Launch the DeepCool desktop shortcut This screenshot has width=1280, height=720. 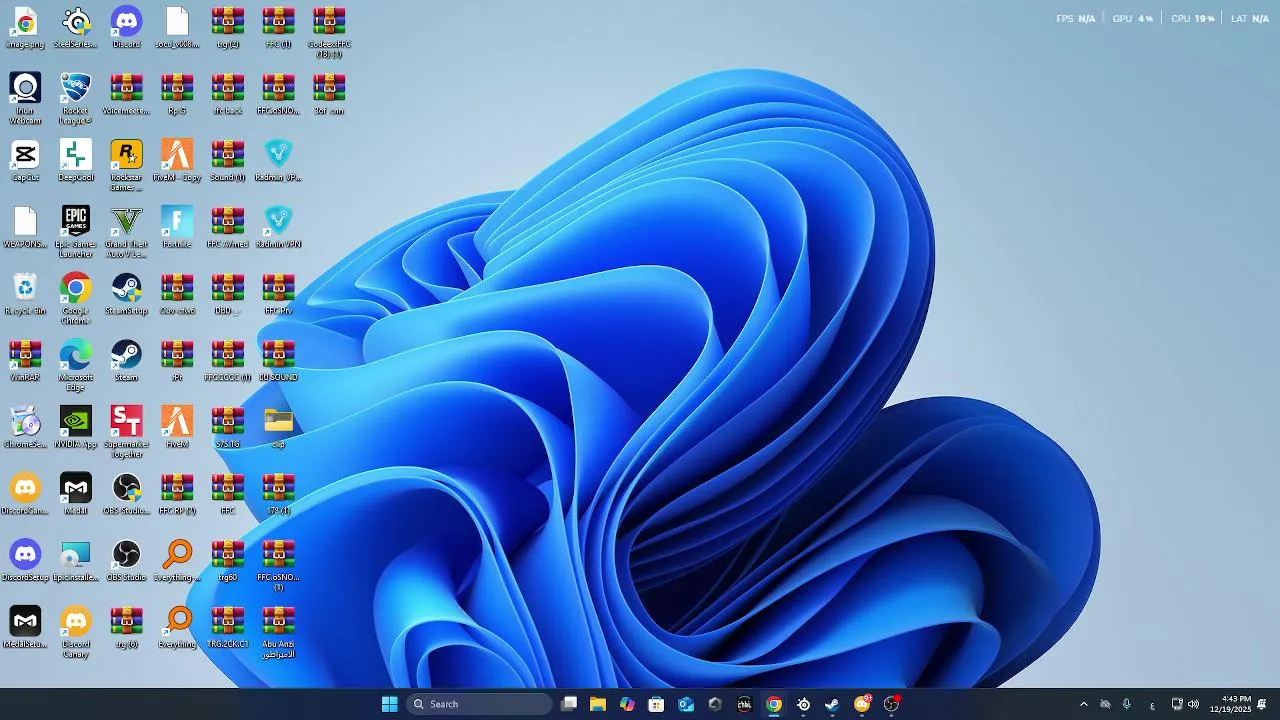75,160
